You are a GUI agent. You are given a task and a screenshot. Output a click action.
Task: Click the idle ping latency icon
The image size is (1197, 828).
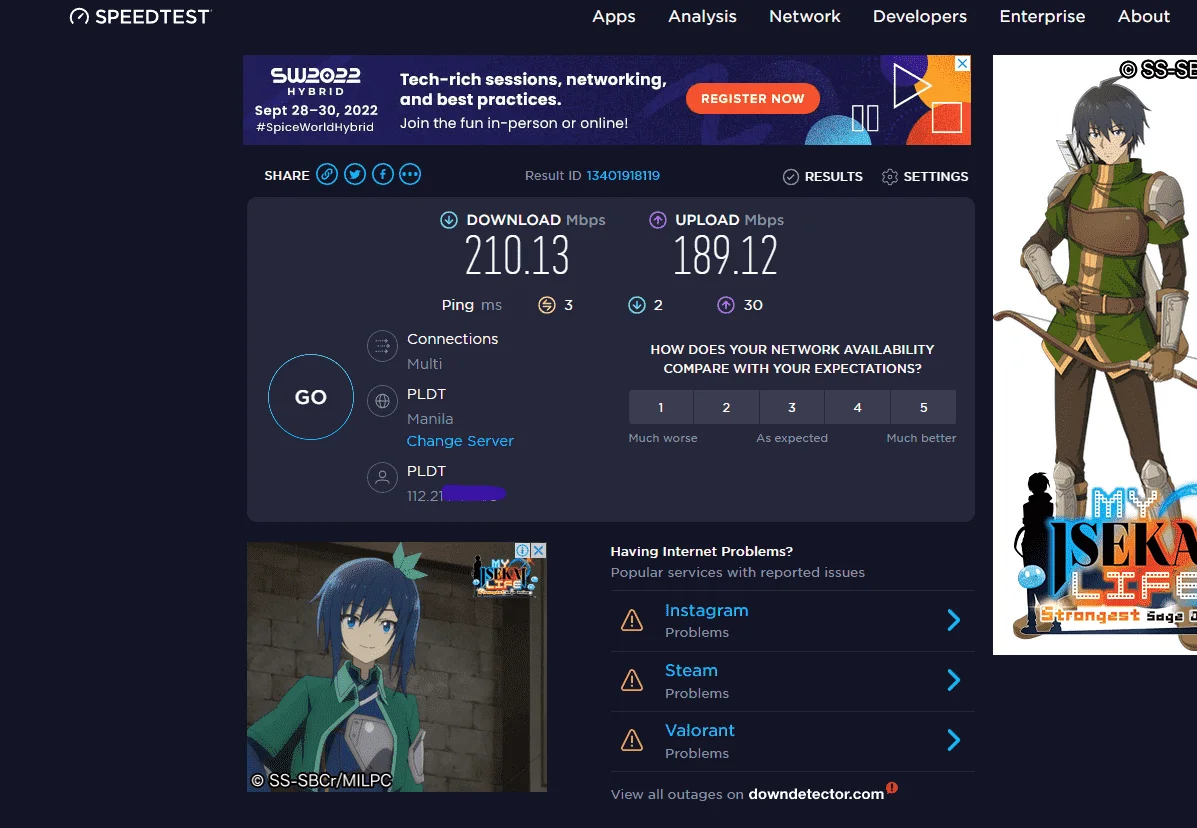click(x=547, y=305)
